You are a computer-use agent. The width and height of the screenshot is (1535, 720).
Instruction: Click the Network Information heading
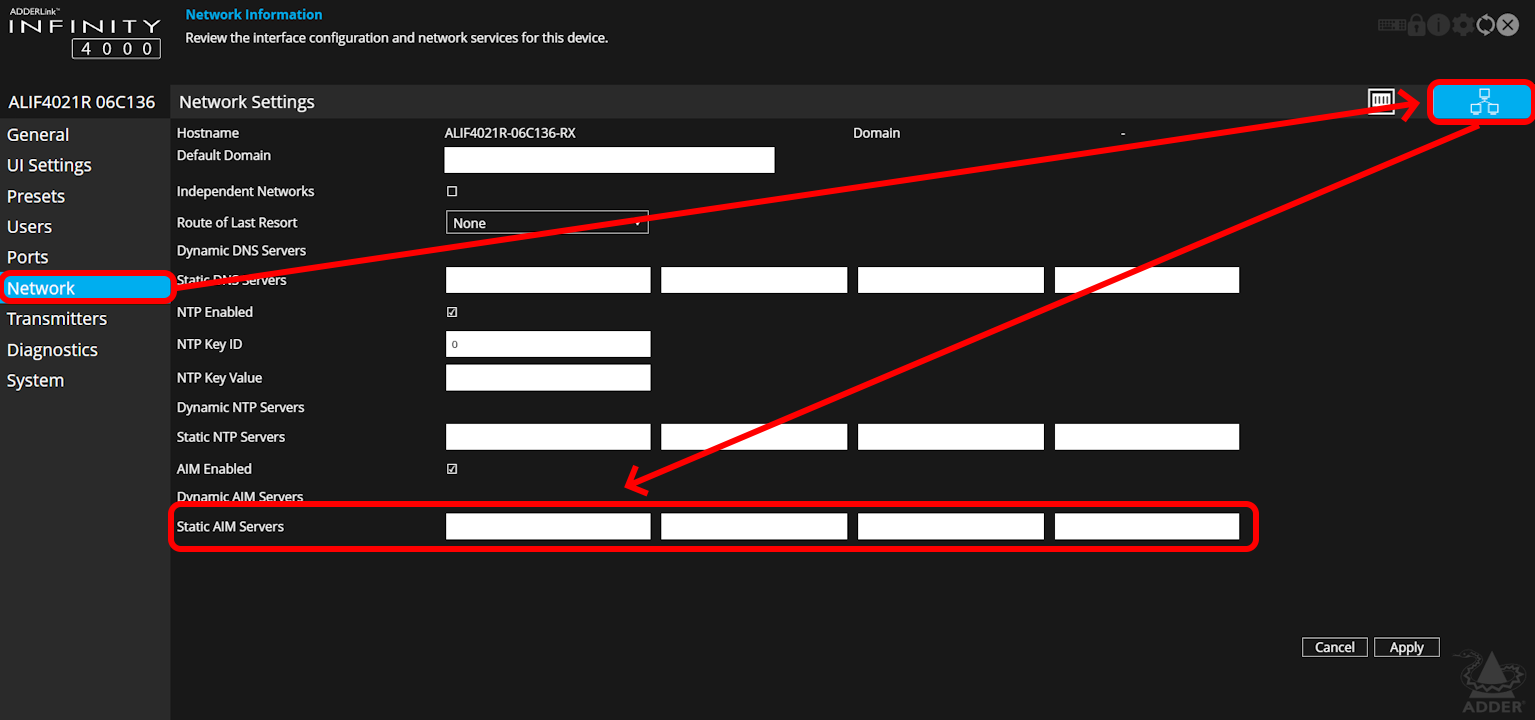click(254, 14)
